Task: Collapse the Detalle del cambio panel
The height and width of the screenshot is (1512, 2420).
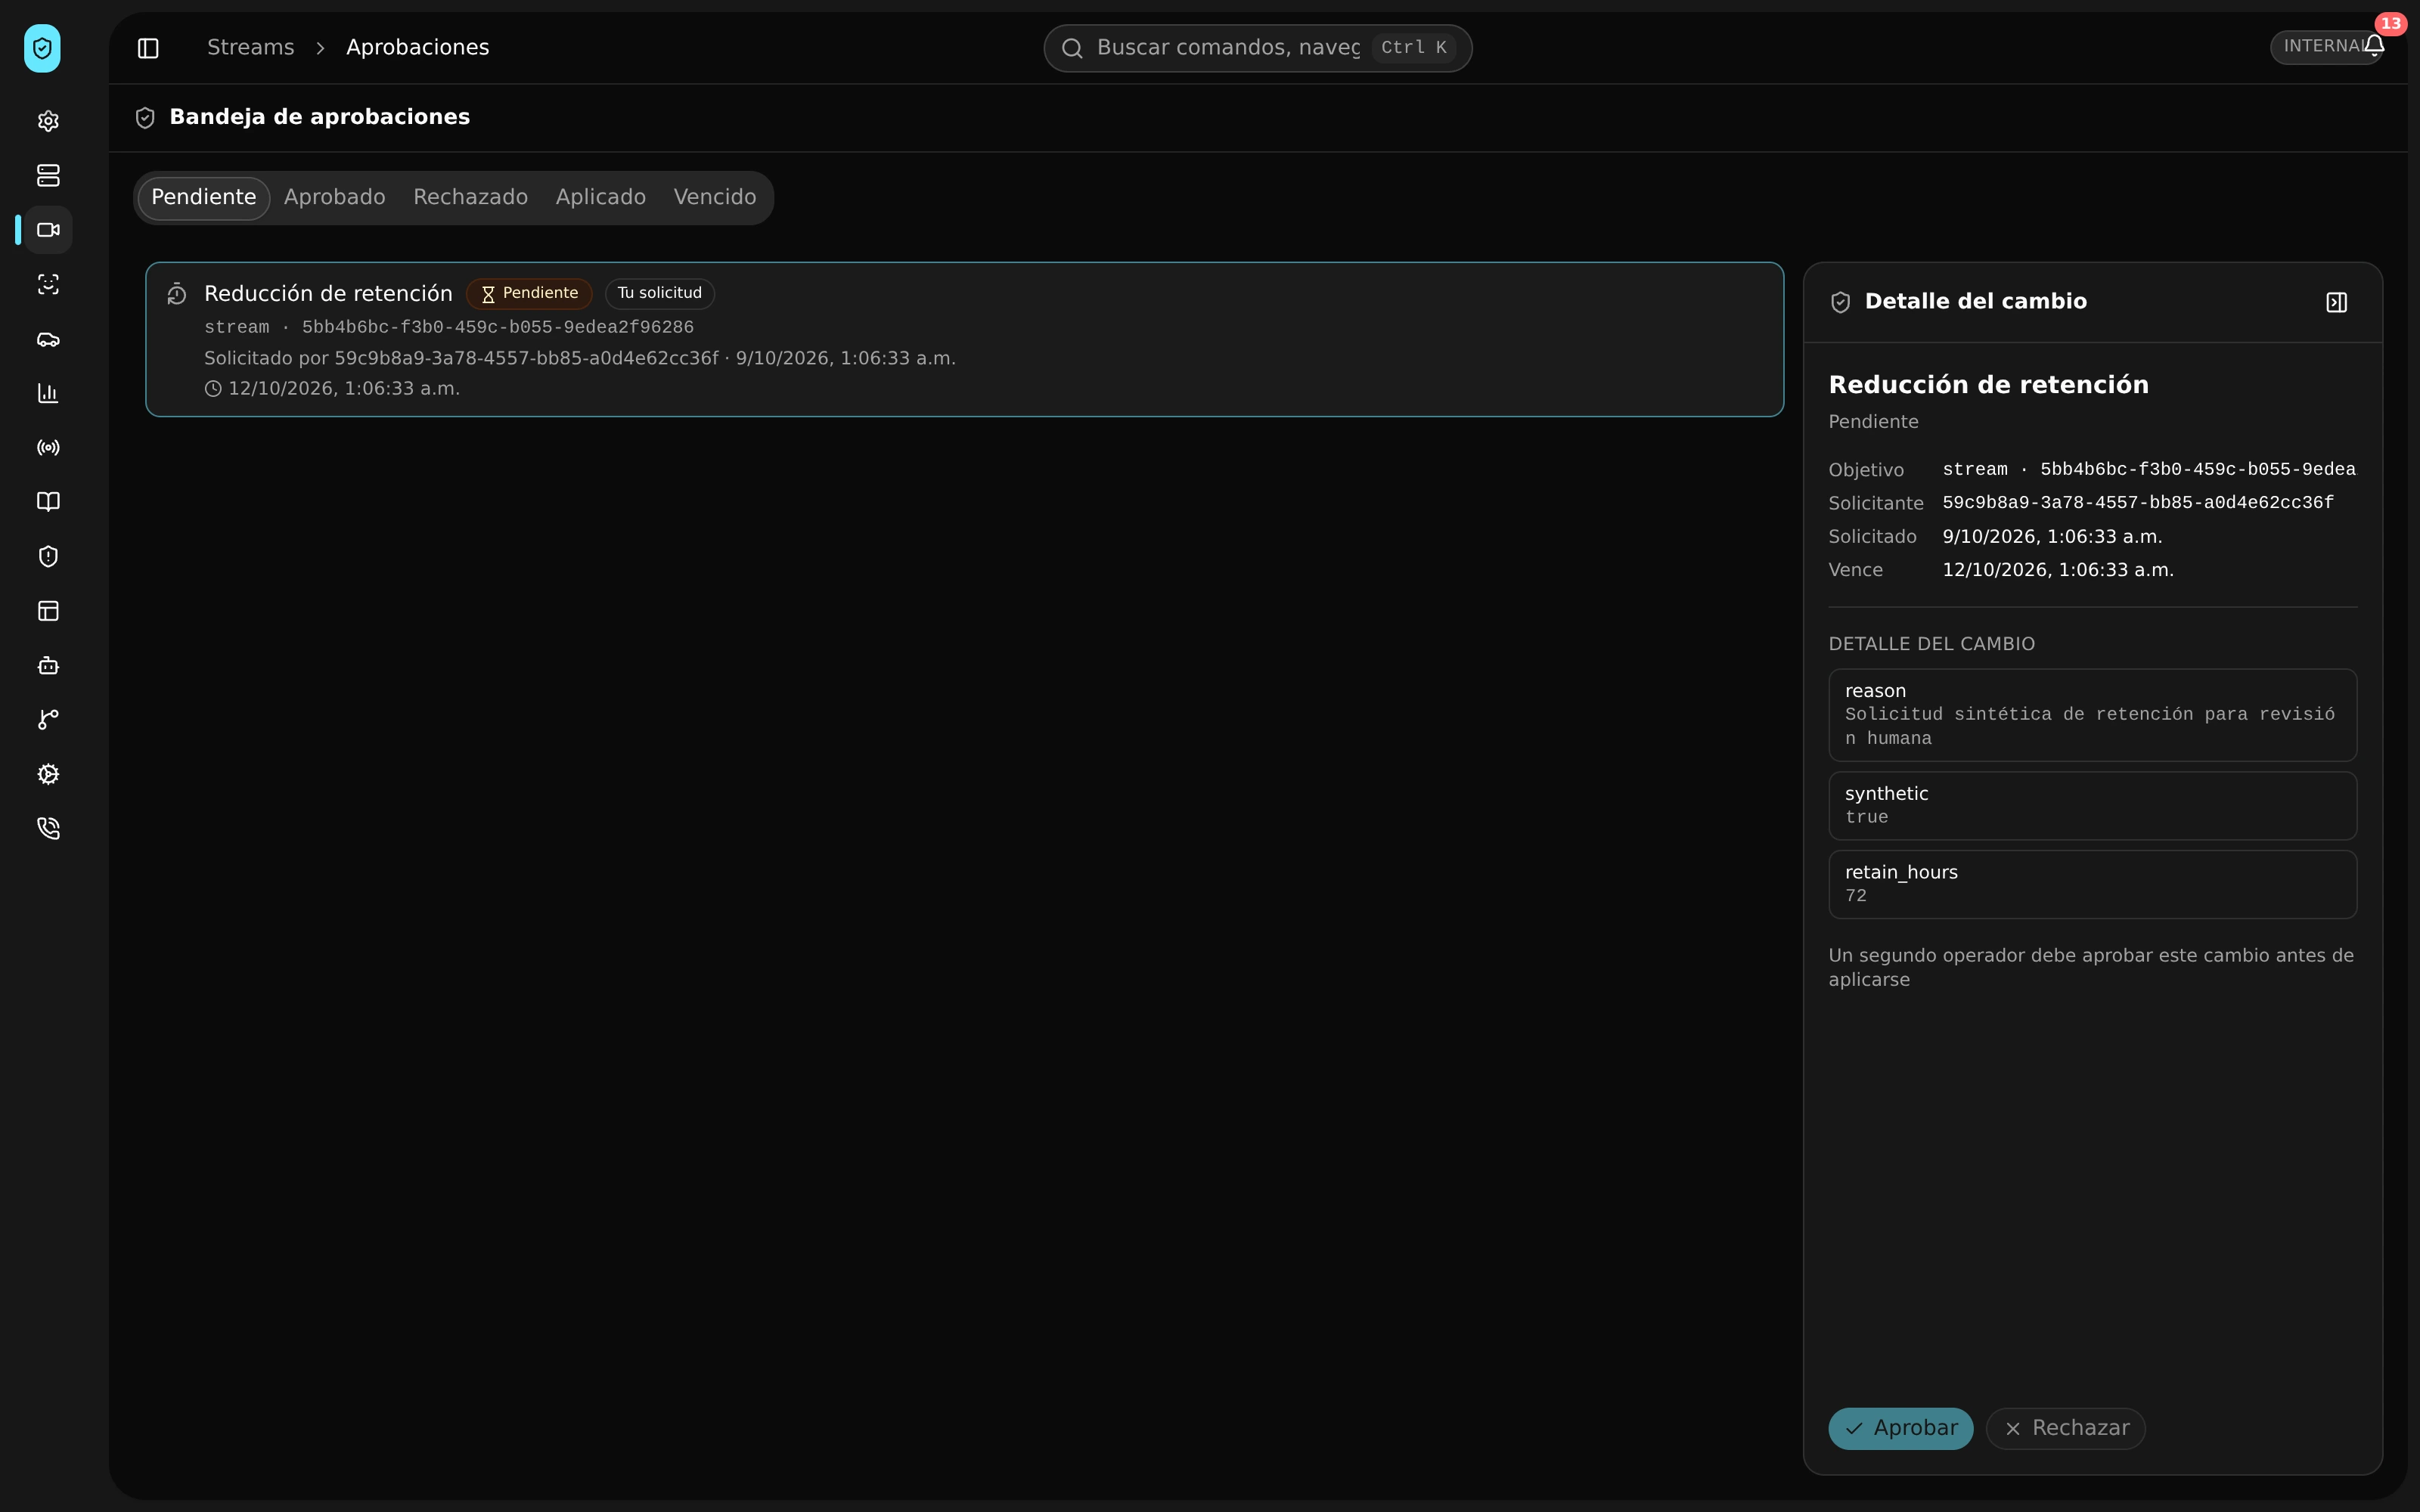Action: coord(2336,302)
